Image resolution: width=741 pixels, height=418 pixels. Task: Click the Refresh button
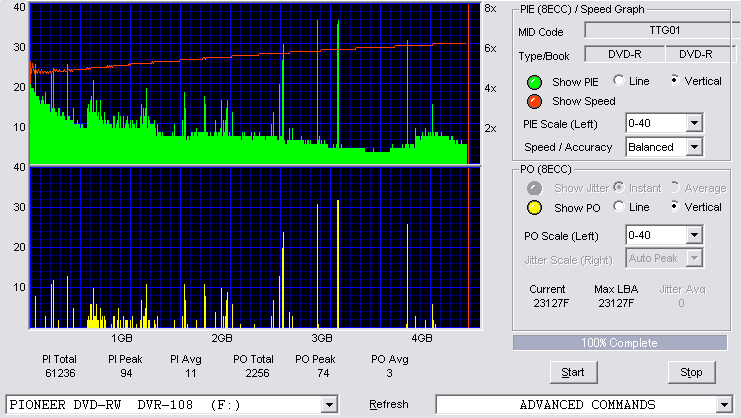(x=388, y=405)
